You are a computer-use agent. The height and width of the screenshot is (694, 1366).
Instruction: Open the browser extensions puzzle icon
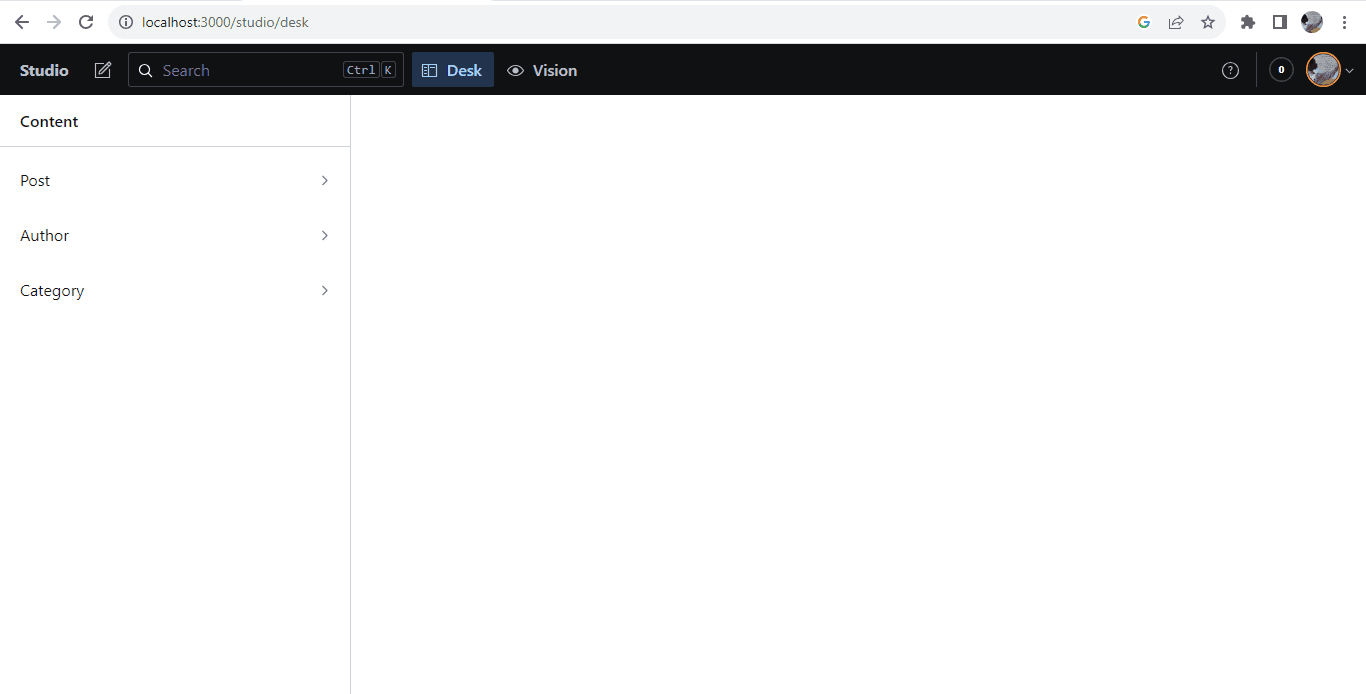pos(1247,22)
